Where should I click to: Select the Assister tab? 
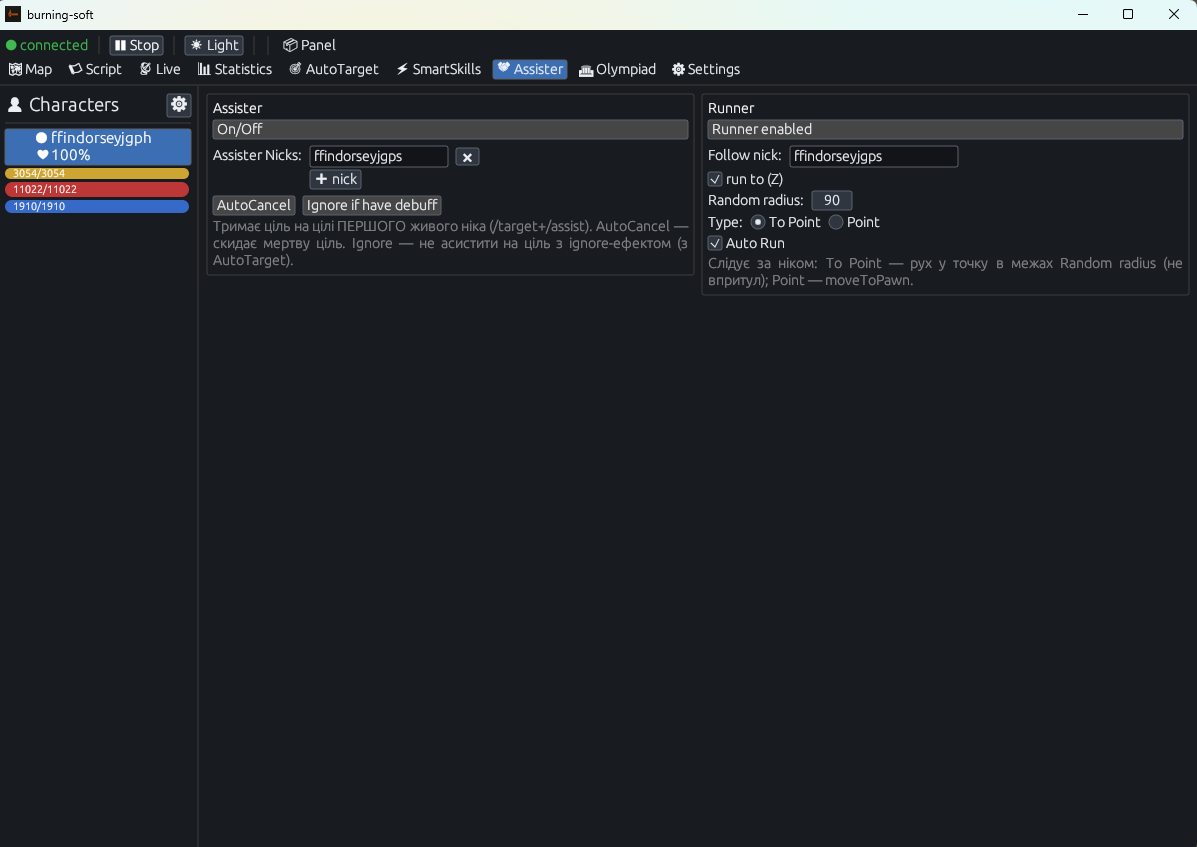(x=530, y=69)
